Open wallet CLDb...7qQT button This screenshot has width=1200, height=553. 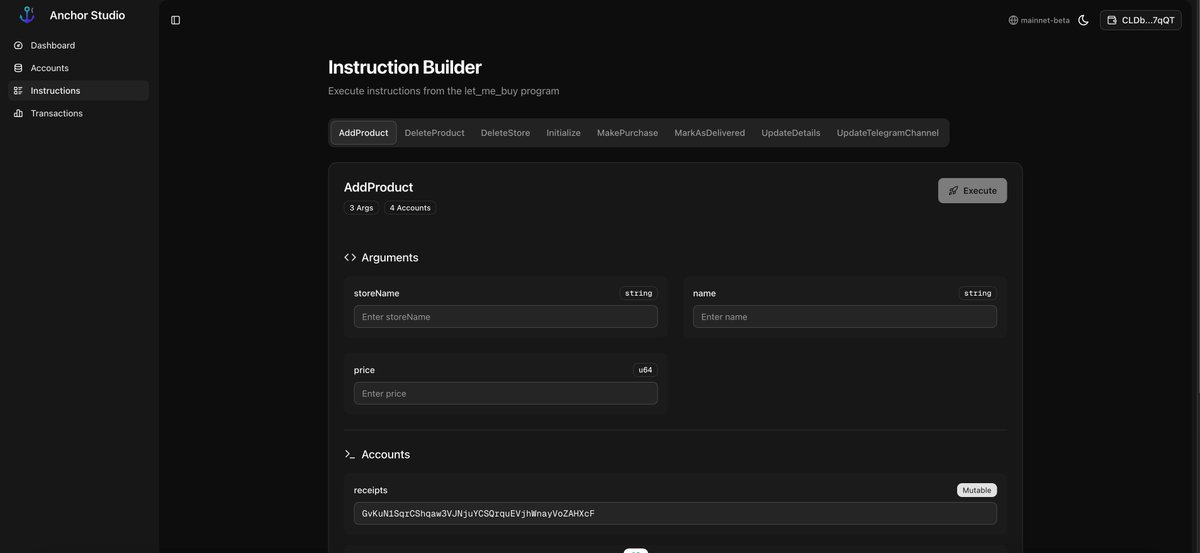click(1141, 20)
